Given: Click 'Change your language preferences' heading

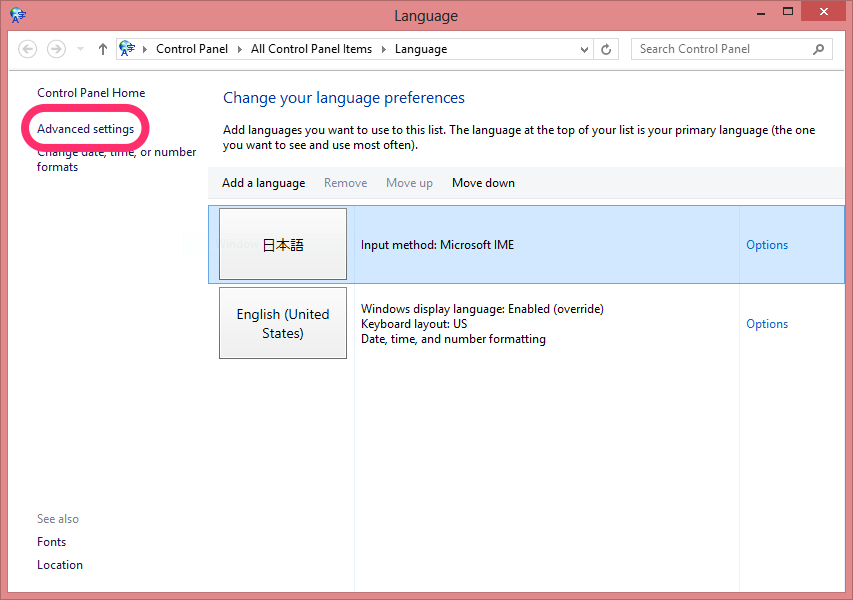Looking at the screenshot, I should pyautogui.click(x=344, y=98).
